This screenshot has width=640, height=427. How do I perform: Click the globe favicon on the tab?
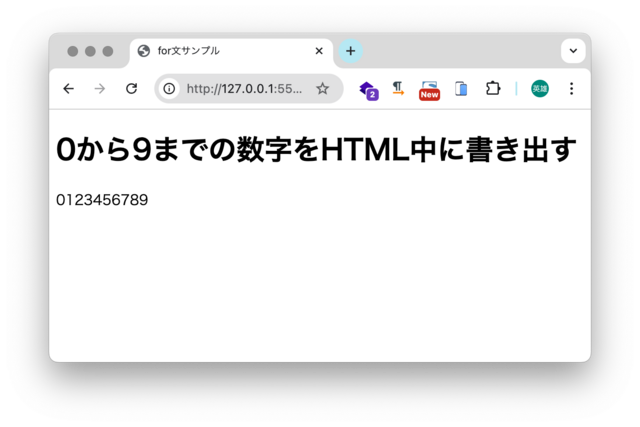point(143,51)
